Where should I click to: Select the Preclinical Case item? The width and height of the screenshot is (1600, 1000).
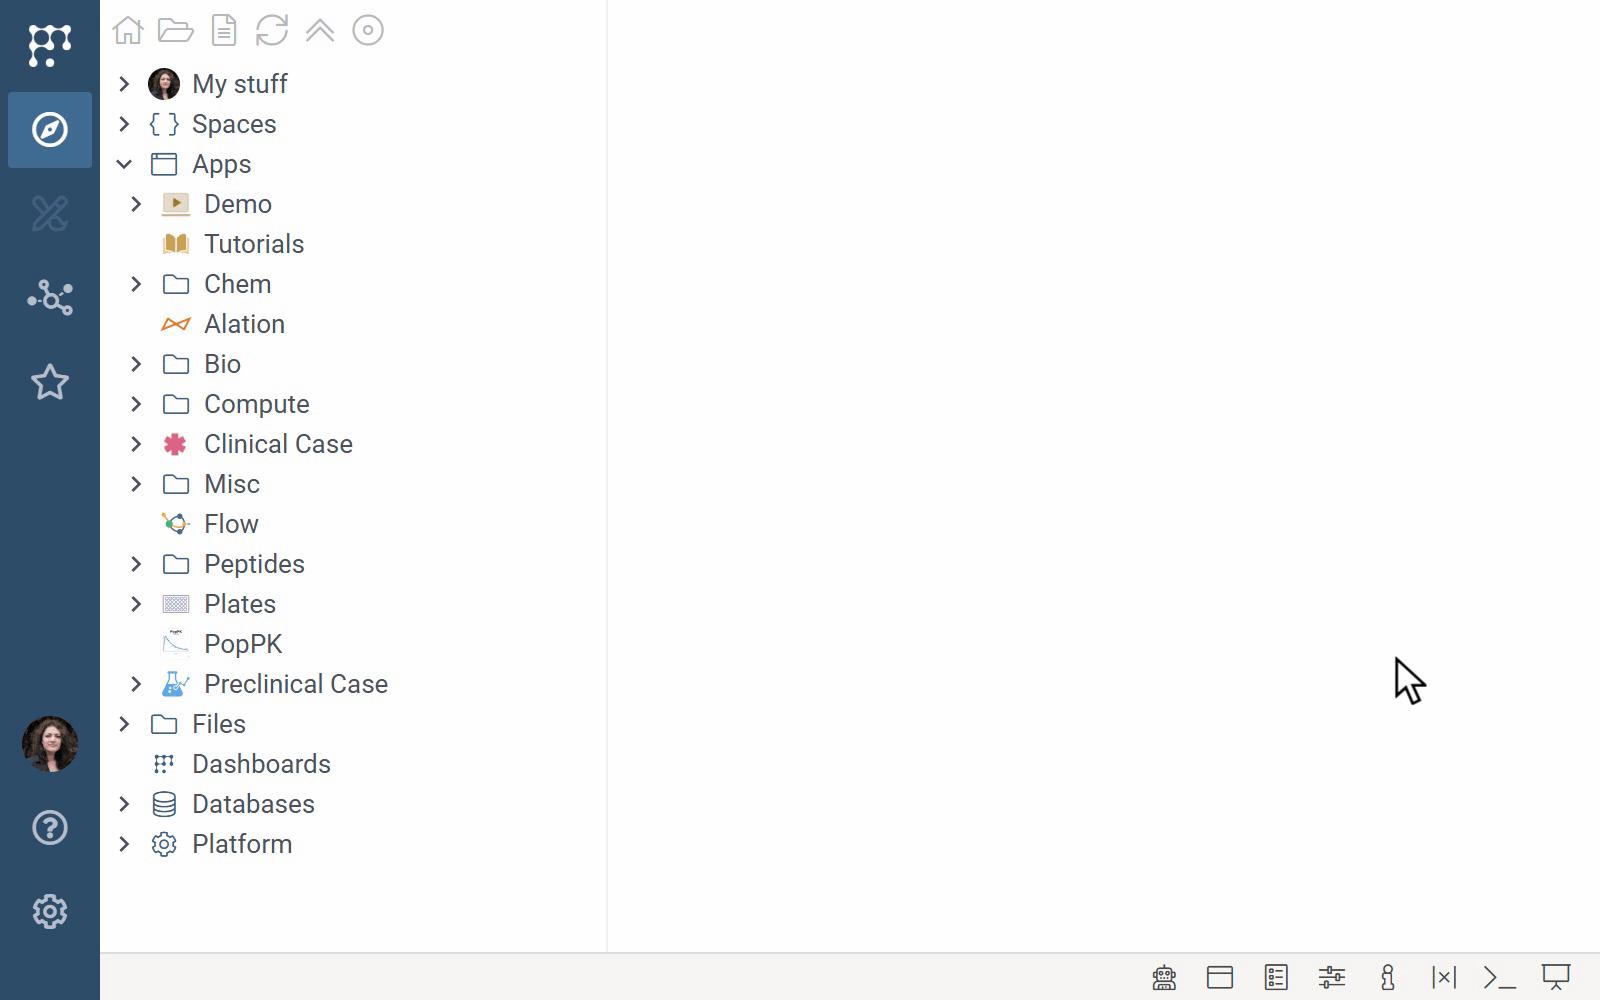pos(296,684)
